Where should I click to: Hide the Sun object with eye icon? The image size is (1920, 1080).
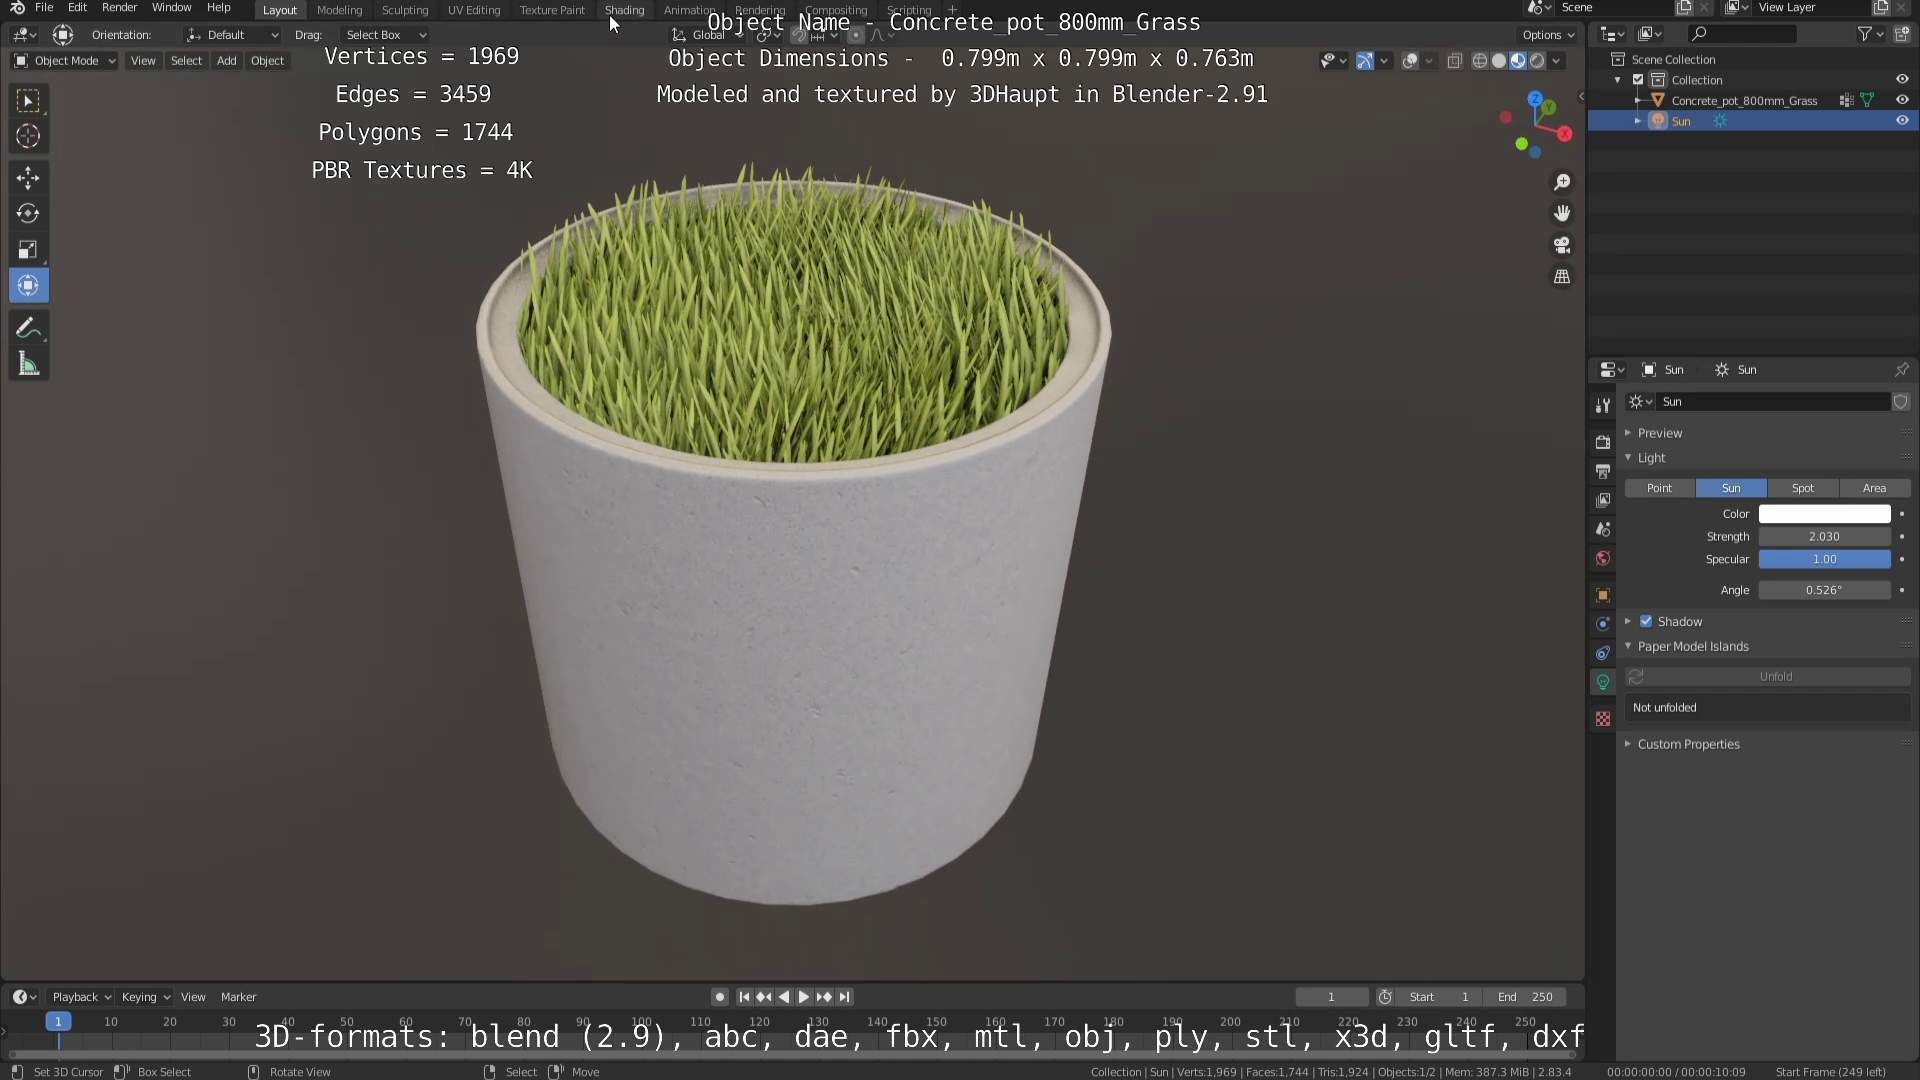pyautogui.click(x=1902, y=121)
